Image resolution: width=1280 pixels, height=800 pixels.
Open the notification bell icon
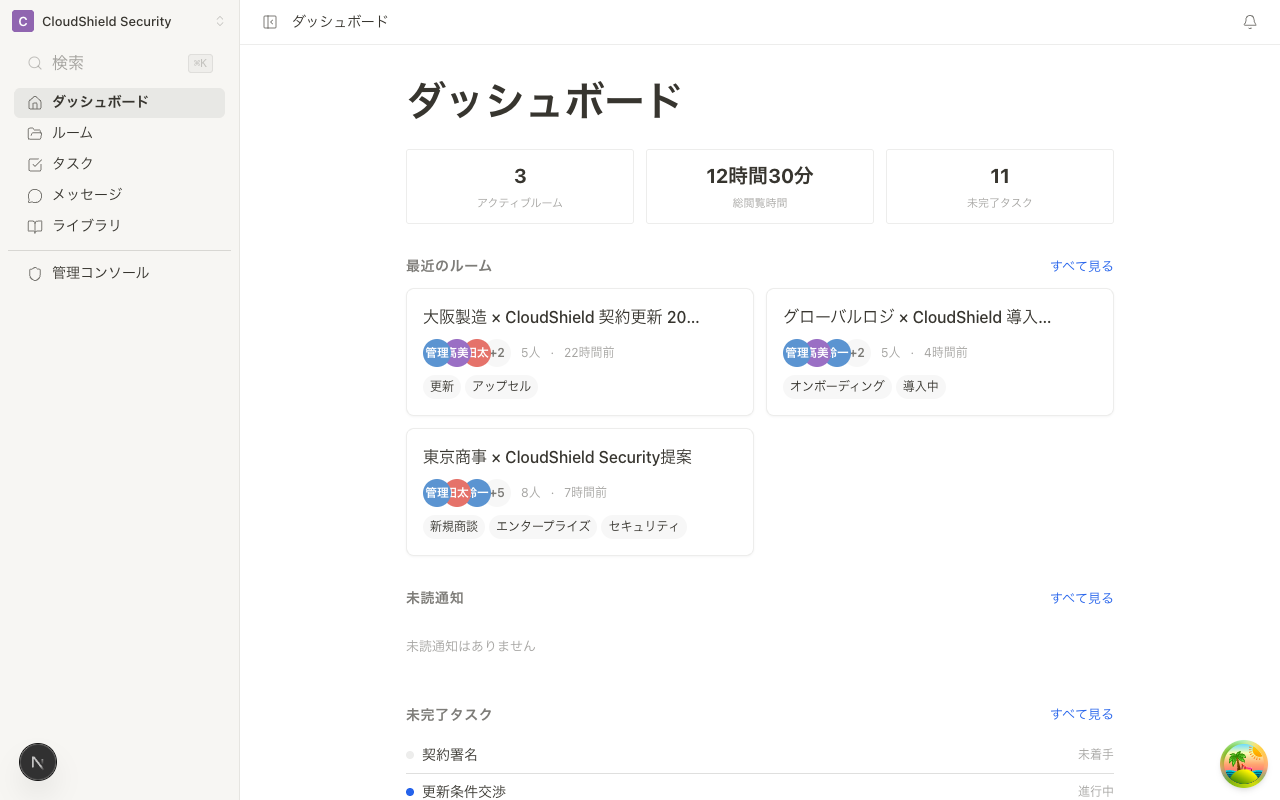(1249, 21)
